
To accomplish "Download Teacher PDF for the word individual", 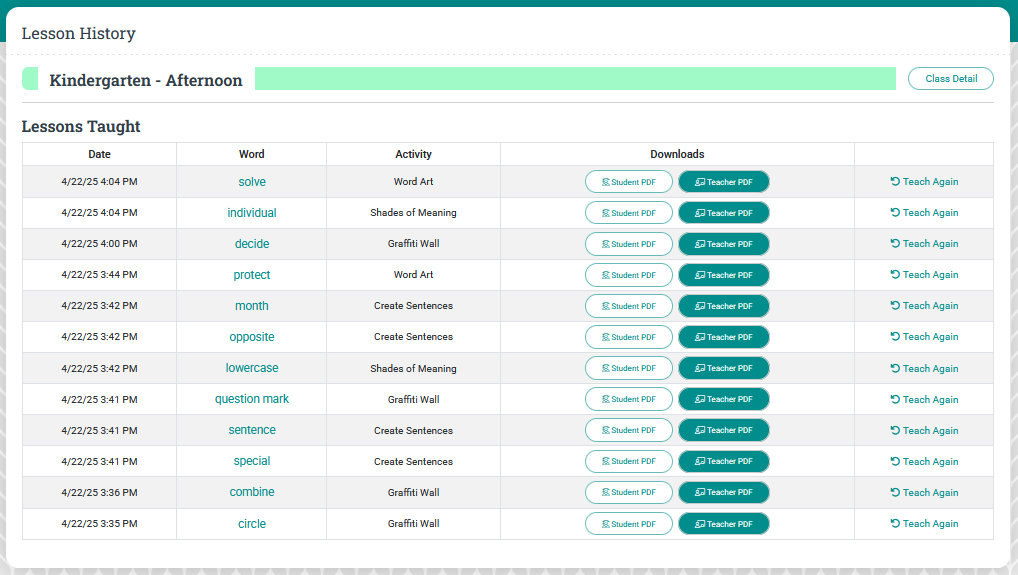I will [723, 213].
